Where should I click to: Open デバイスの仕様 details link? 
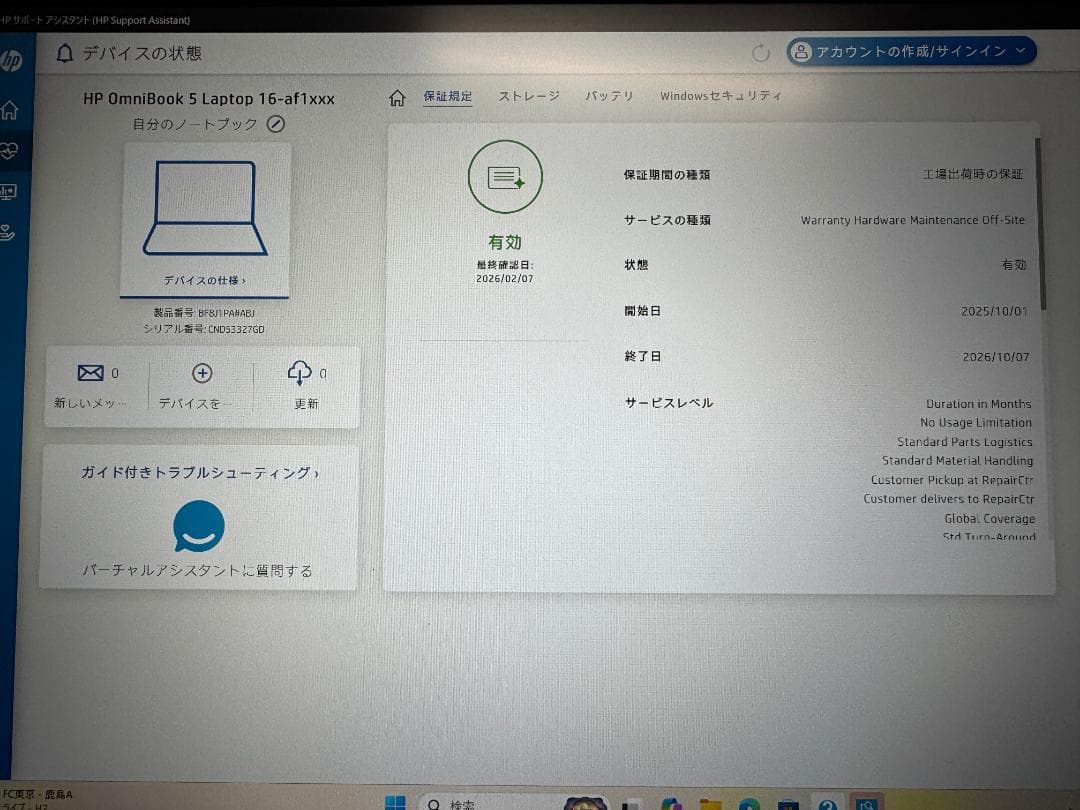click(205, 281)
